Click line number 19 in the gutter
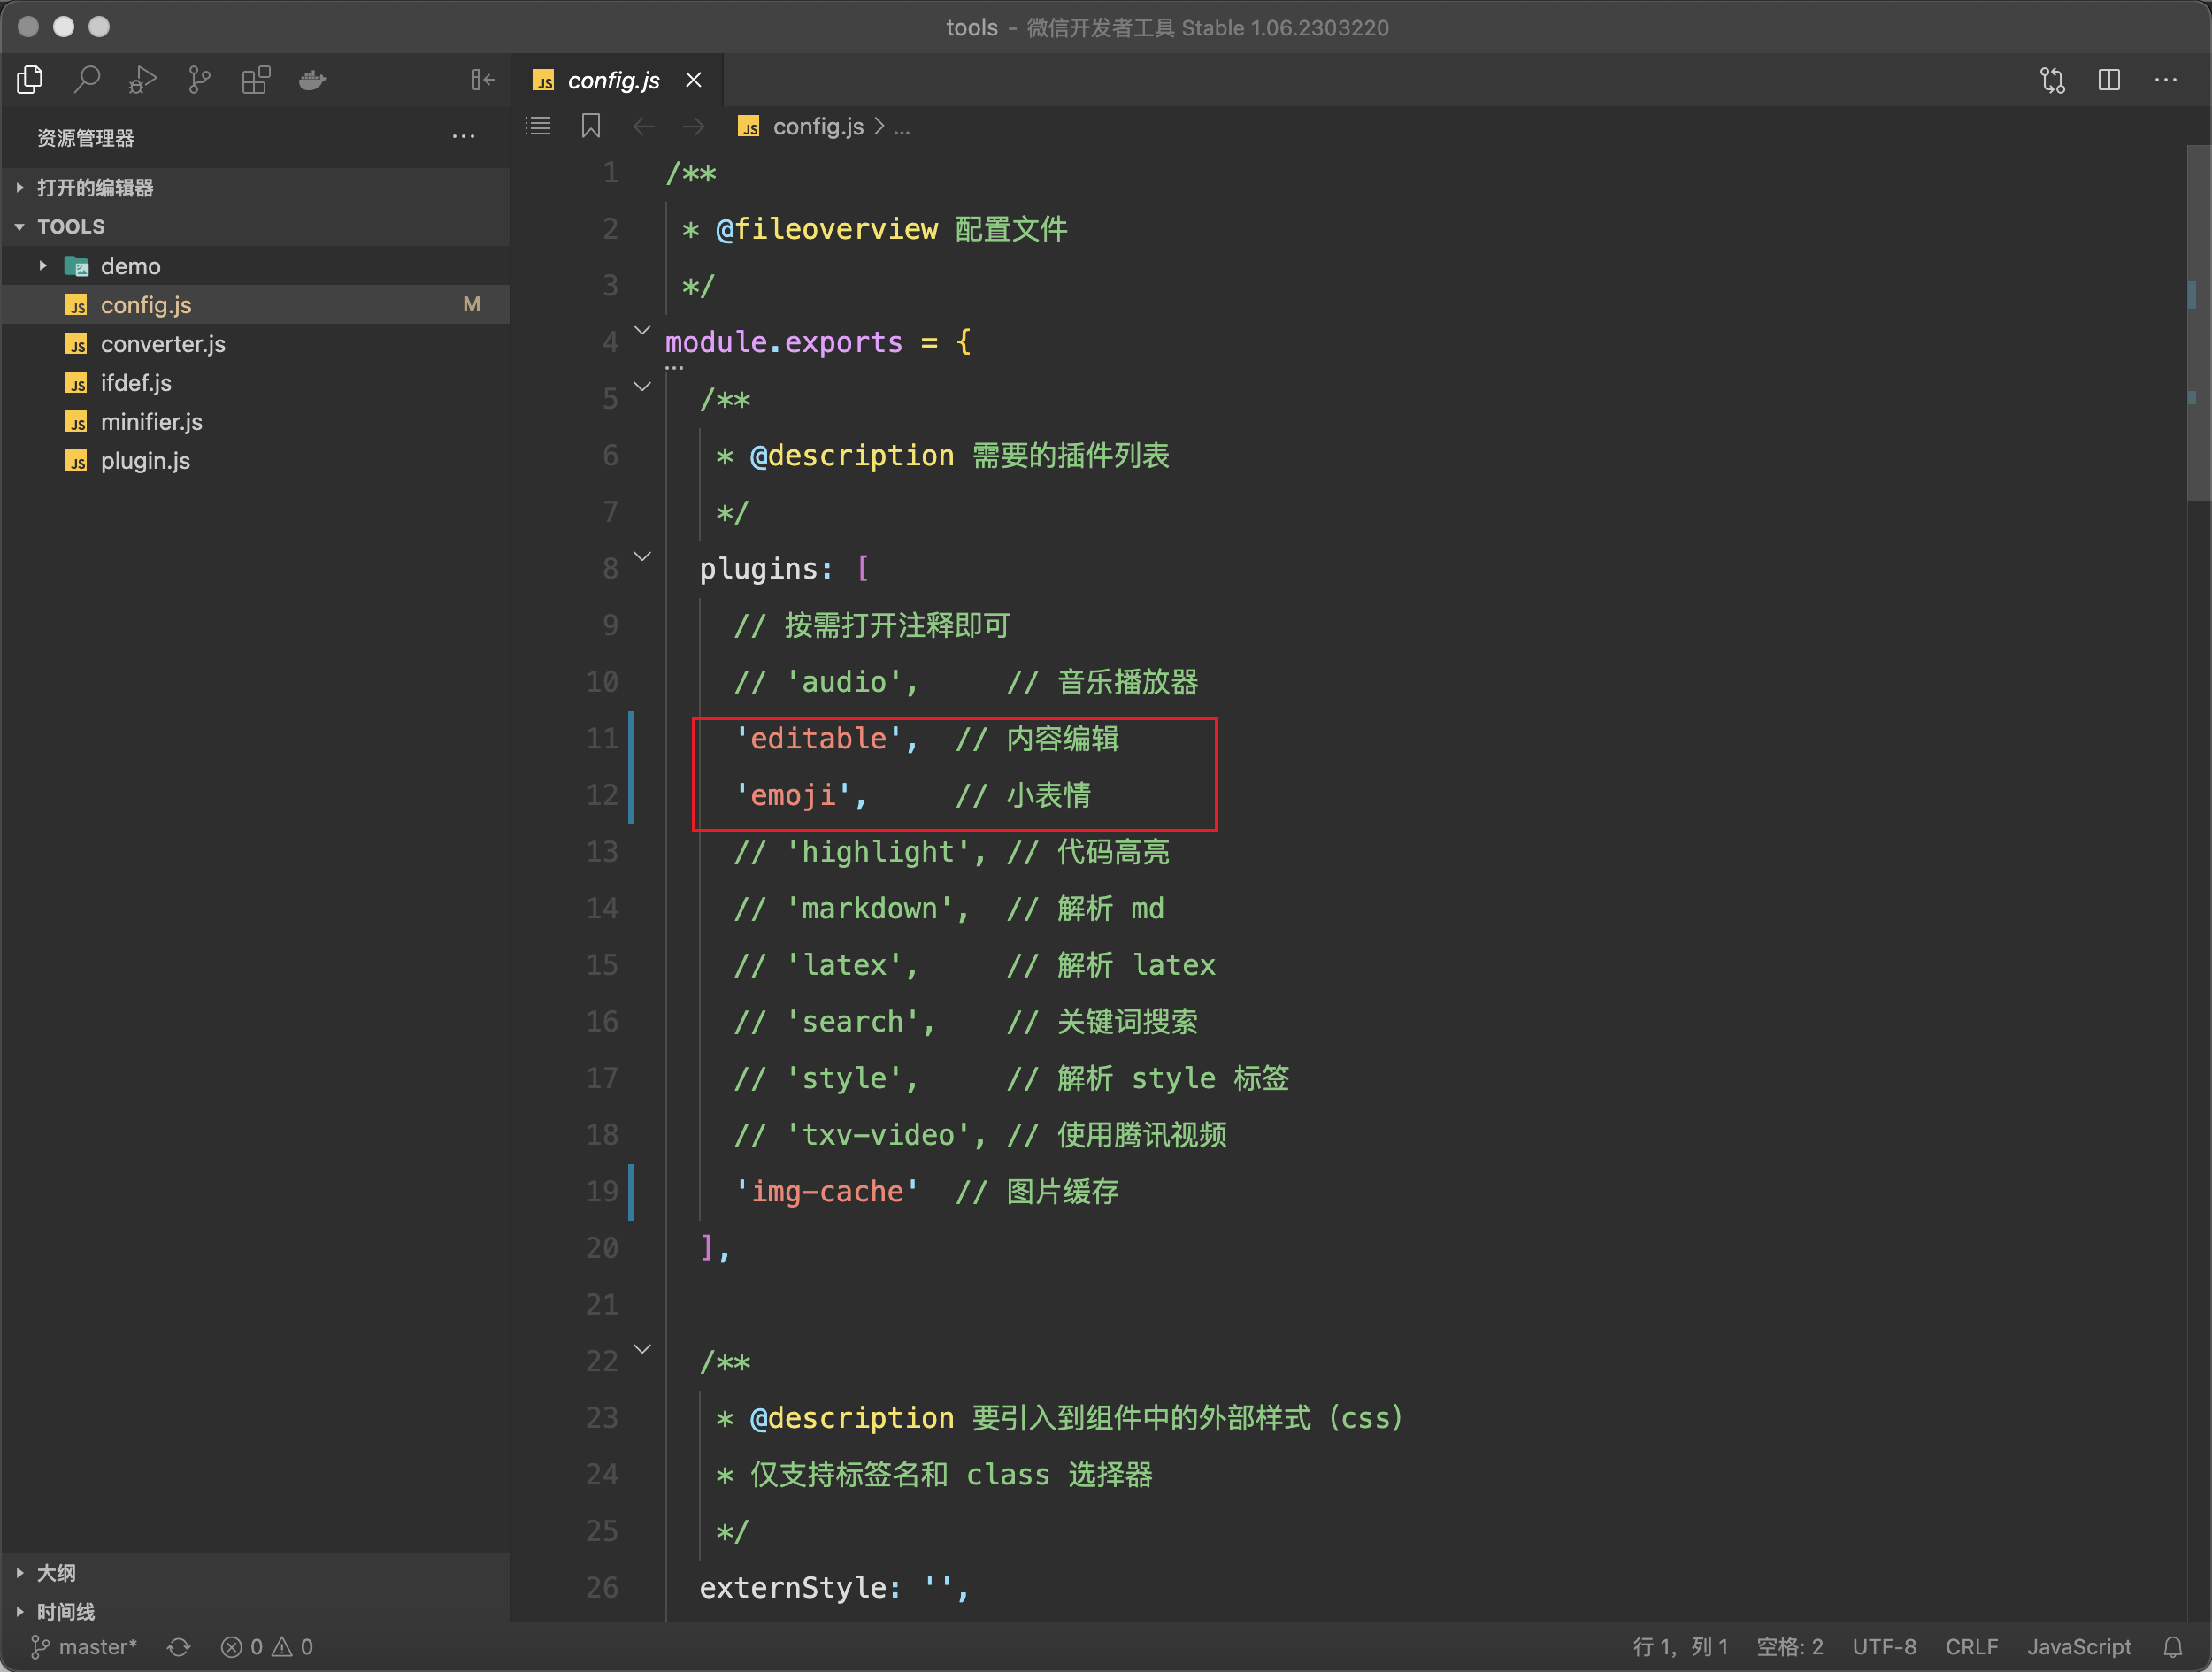This screenshot has height=1672, width=2212. click(x=602, y=1192)
